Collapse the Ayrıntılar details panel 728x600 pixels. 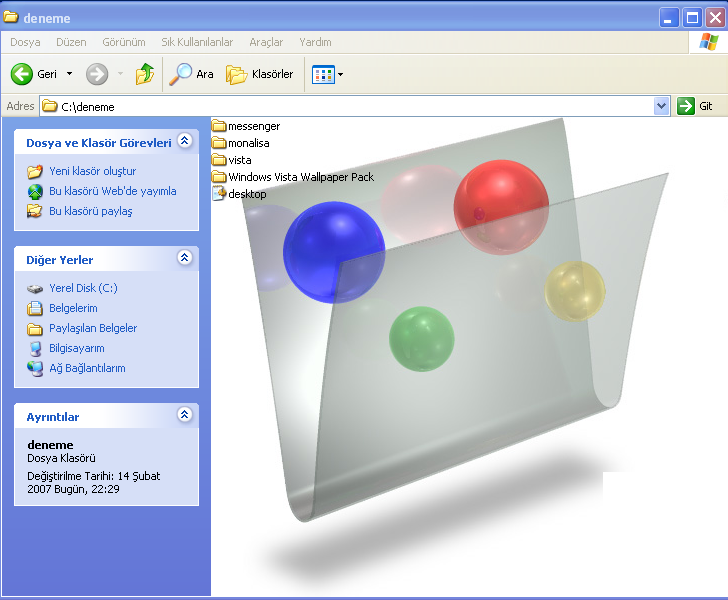(184, 415)
